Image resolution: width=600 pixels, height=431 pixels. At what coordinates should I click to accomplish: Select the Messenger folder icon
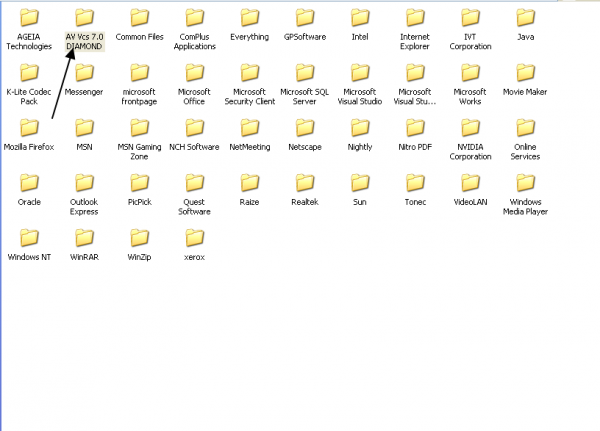click(x=84, y=73)
